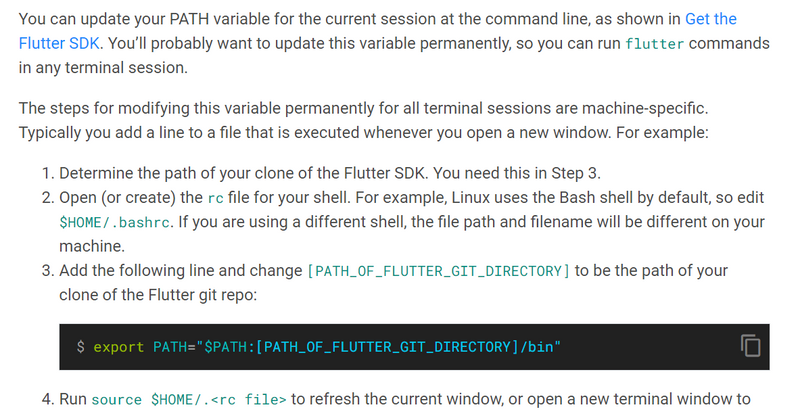Click the inline "flutter" code word
Image resolution: width=800 pixels, height=416 pixels.
655,44
